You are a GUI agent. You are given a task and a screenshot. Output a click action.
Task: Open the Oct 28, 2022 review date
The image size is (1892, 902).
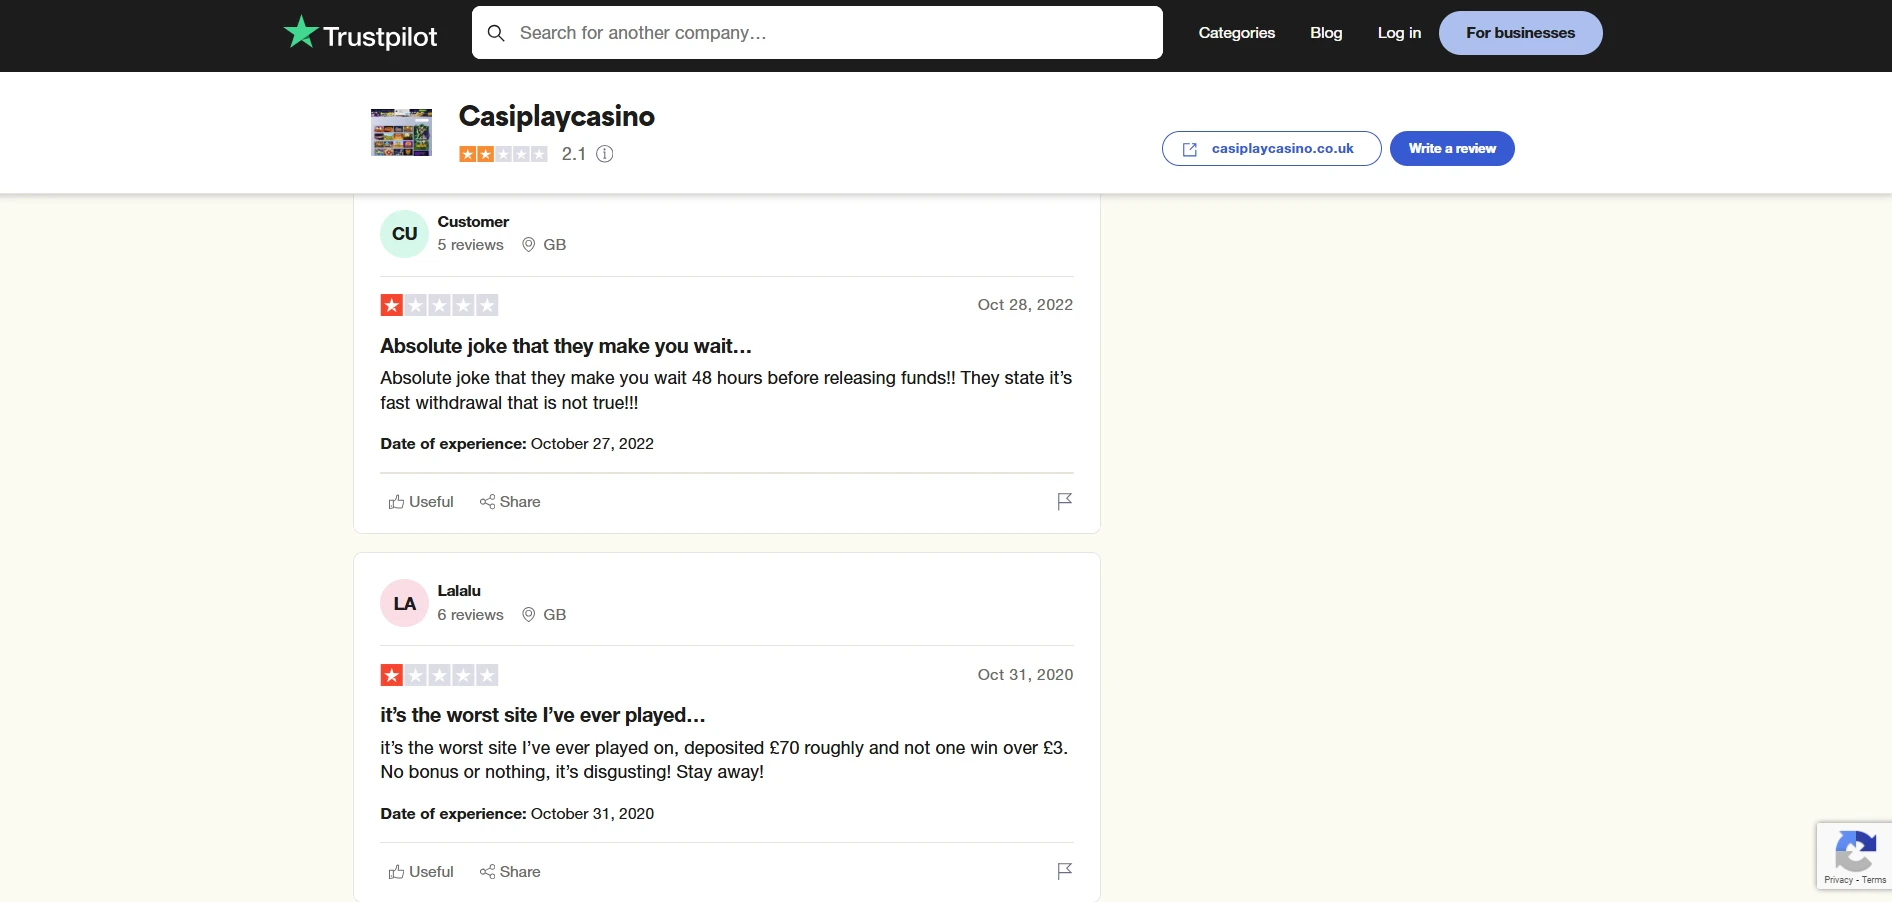pyautogui.click(x=1025, y=305)
